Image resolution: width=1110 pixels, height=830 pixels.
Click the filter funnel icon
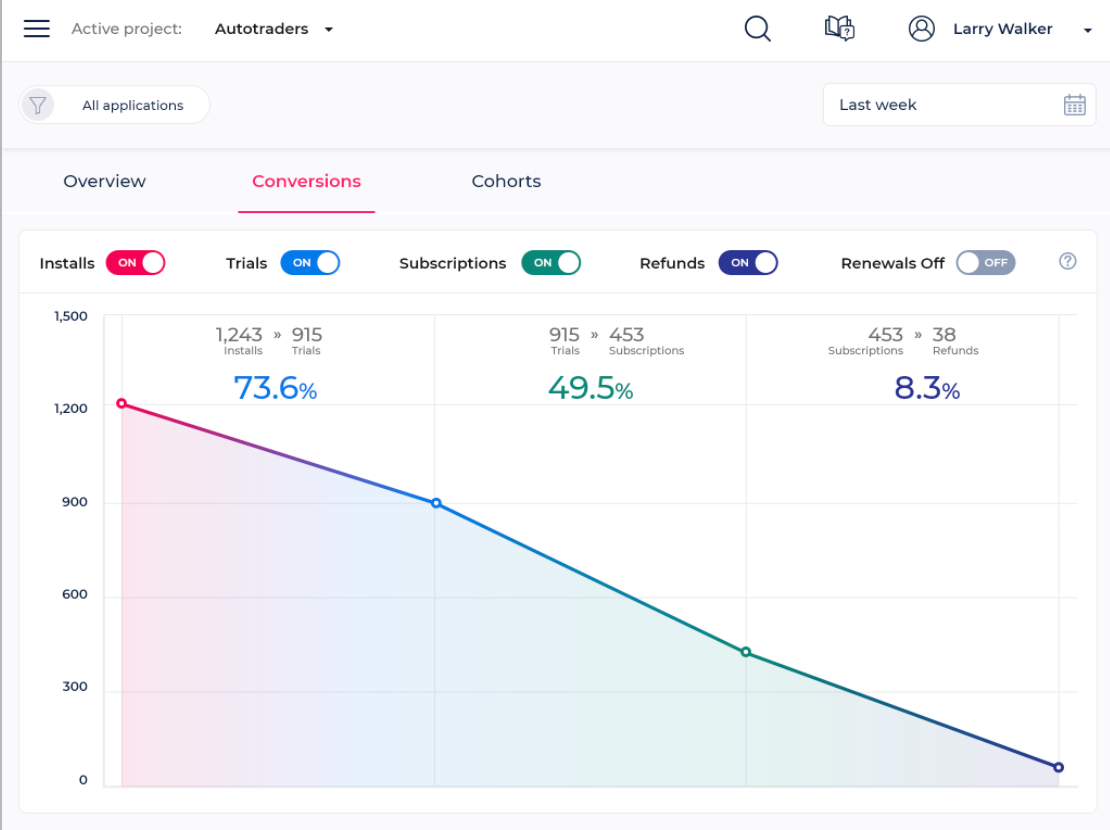[37, 104]
